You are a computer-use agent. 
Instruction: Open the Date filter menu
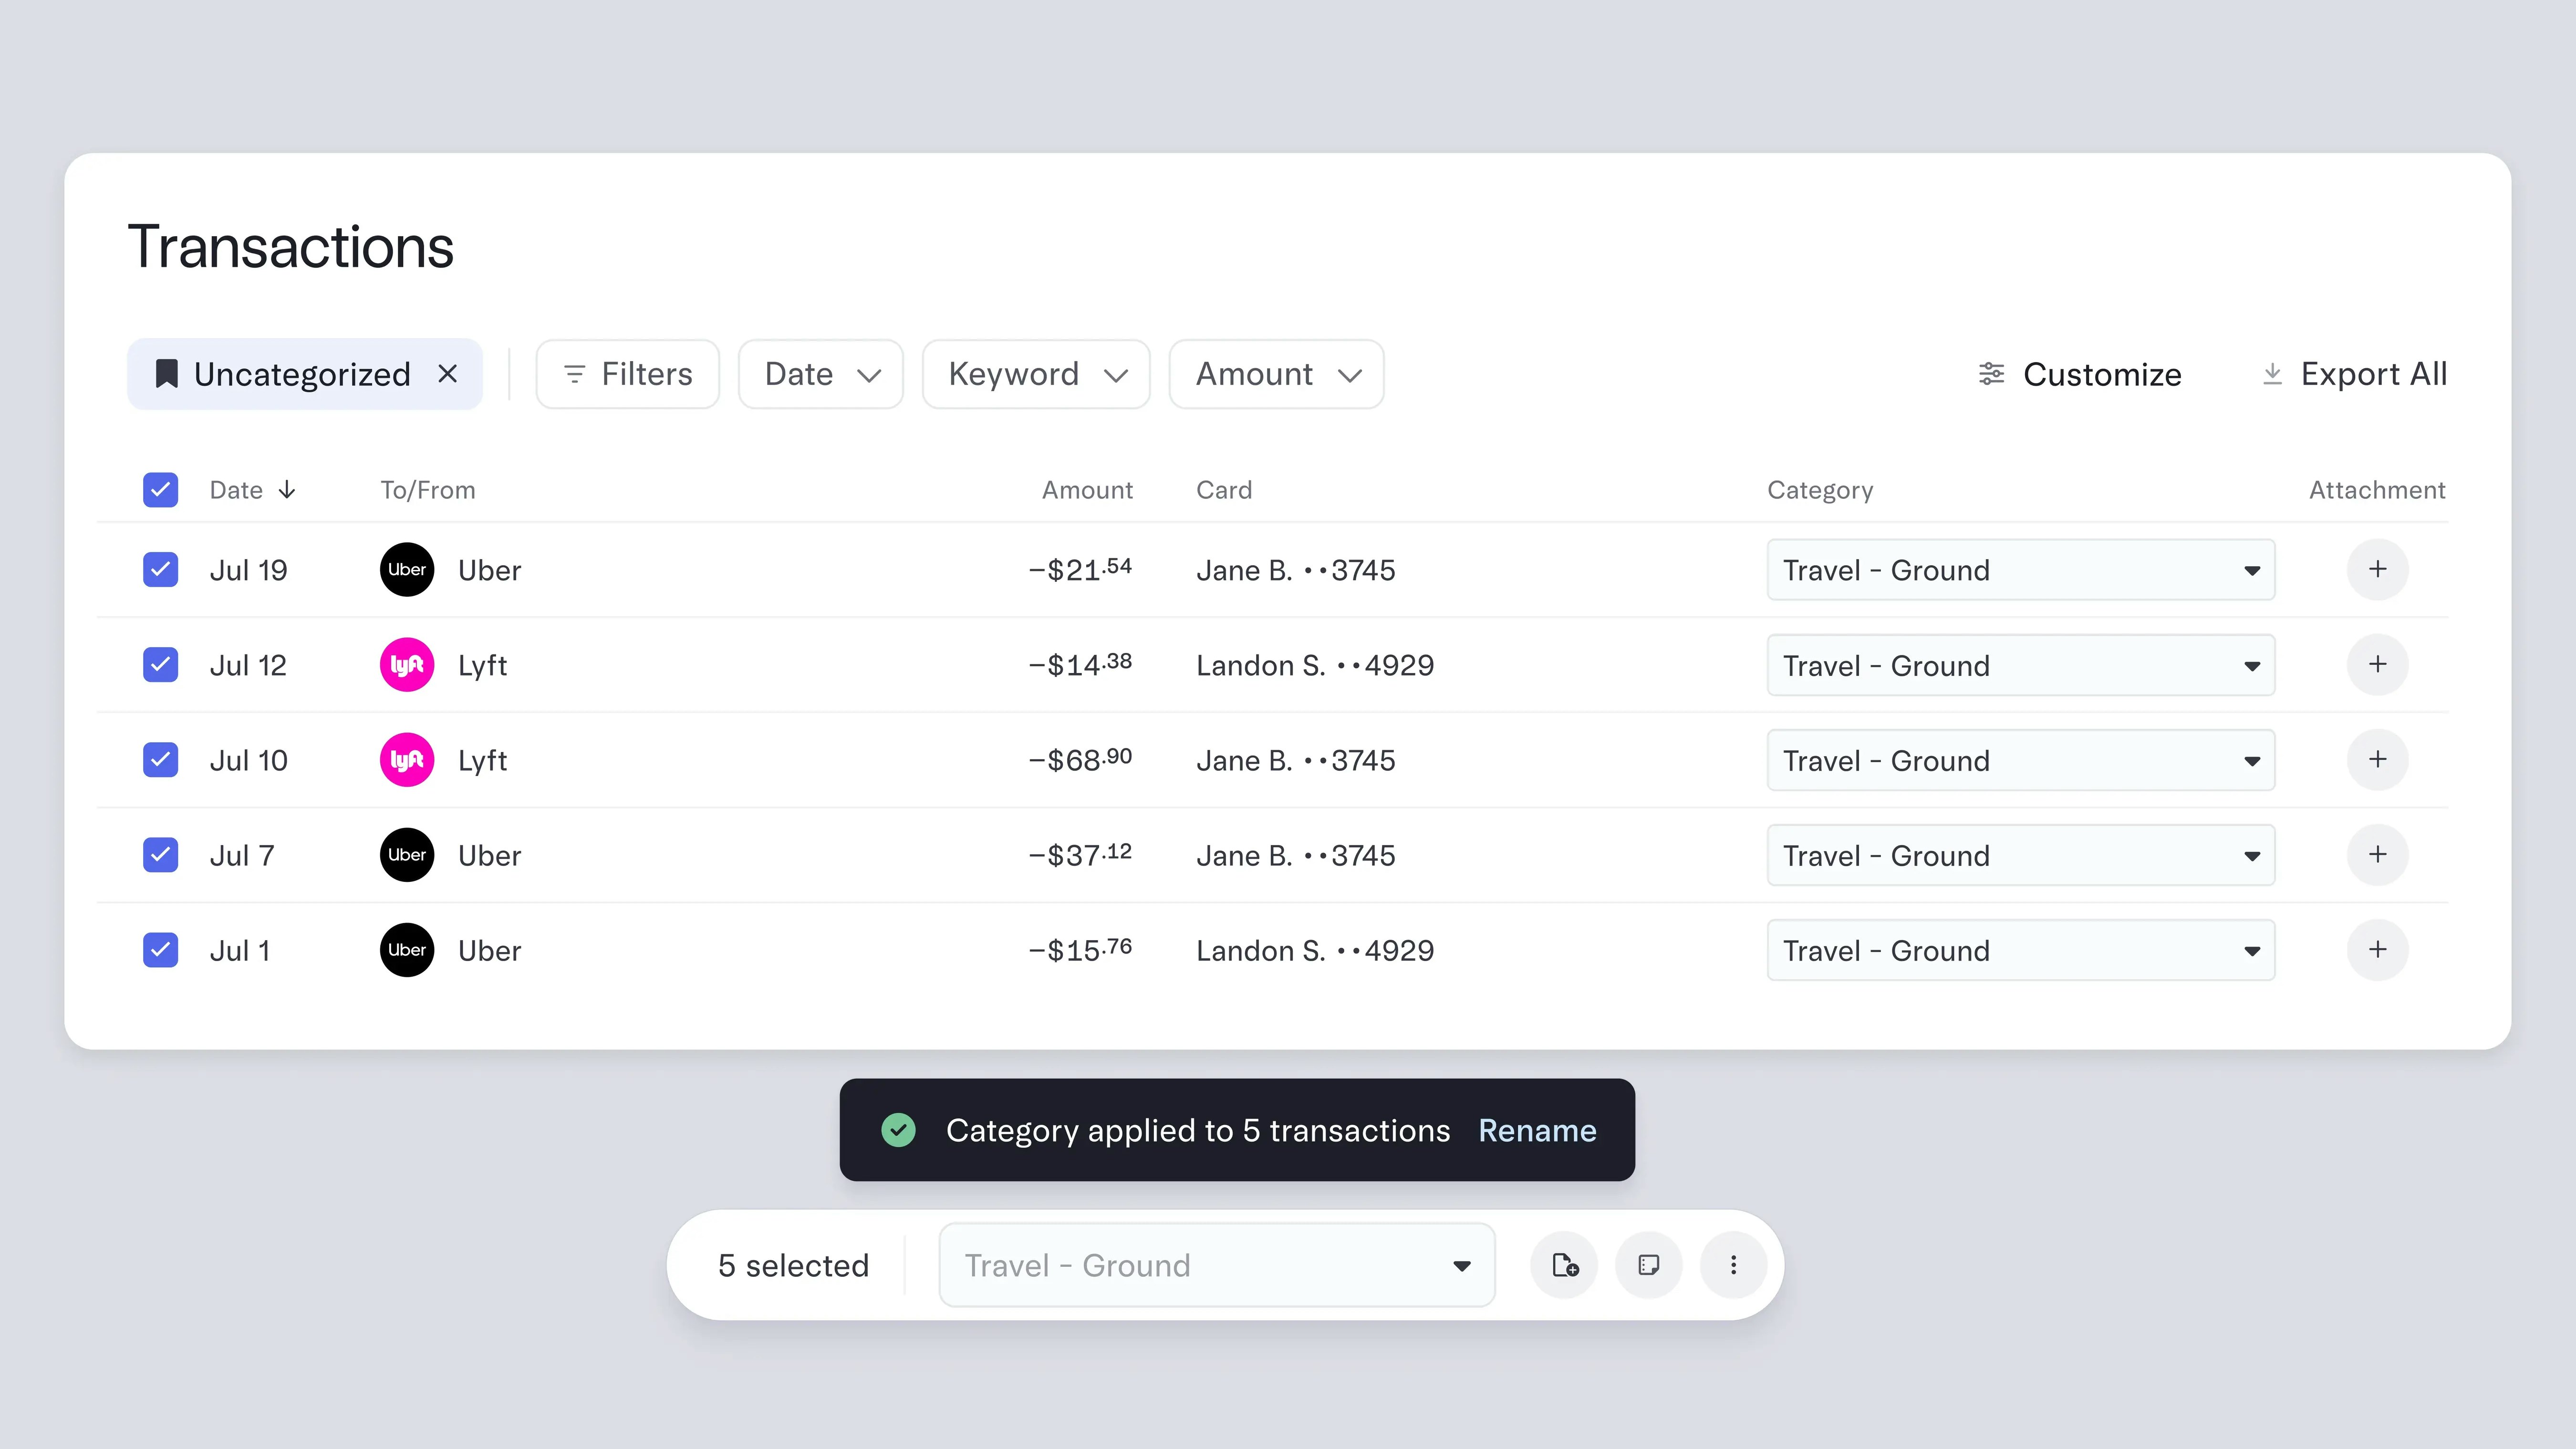pos(820,373)
